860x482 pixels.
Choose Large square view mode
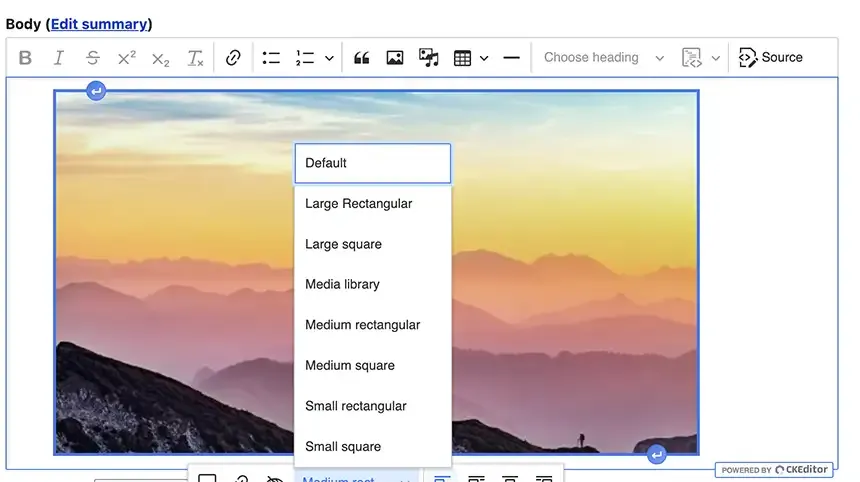pyautogui.click(x=372, y=244)
